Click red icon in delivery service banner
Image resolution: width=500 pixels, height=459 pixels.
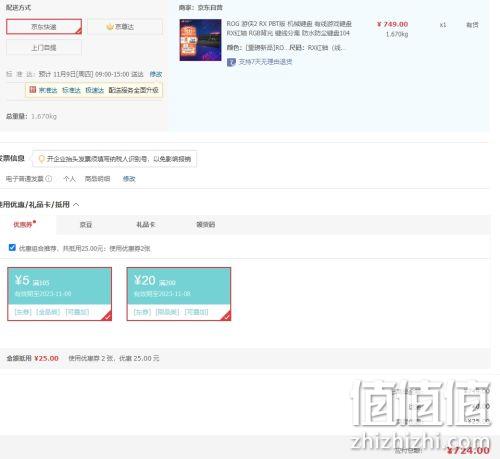pyautogui.click(x=33, y=90)
